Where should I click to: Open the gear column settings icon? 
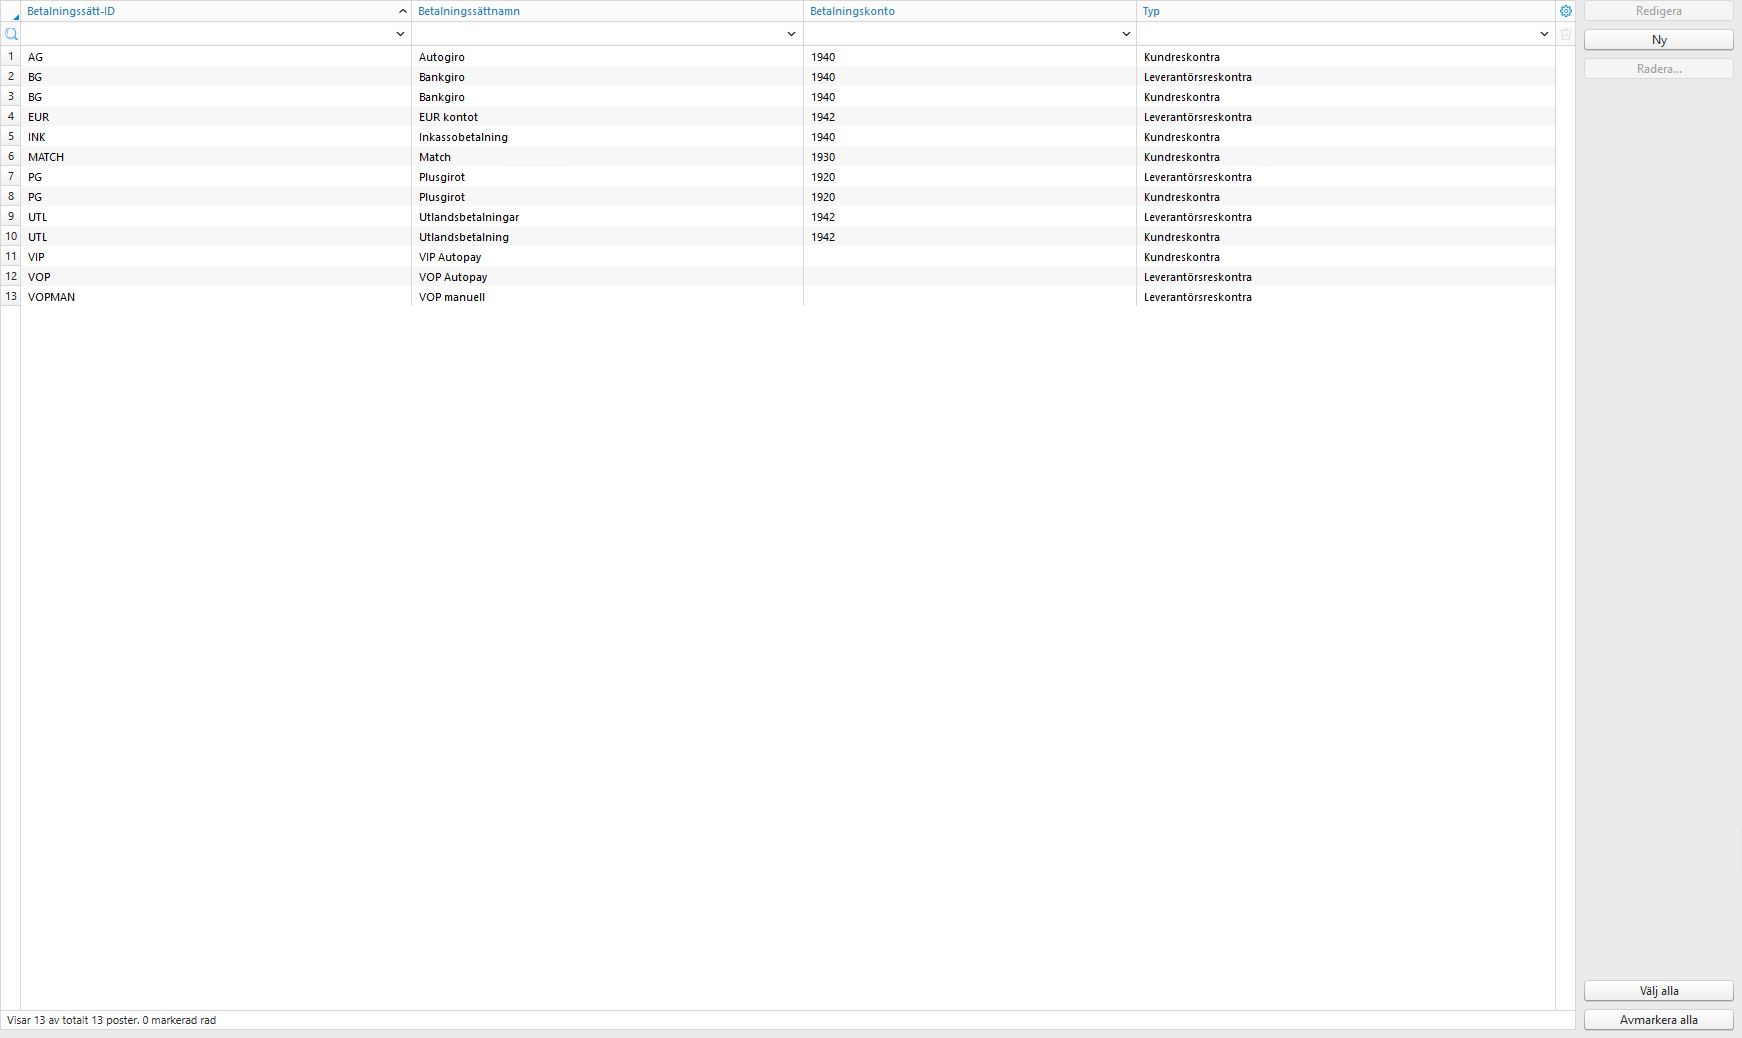click(x=1565, y=11)
